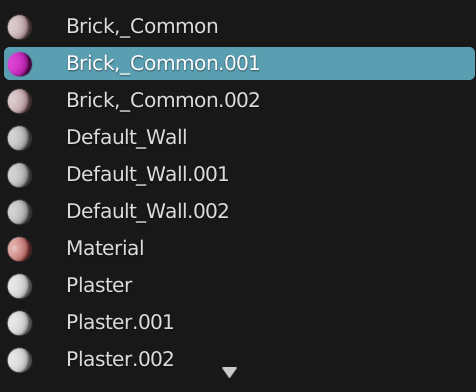Choose Plaster.002 from the material list
The height and width of the screenshot is (392, 476).
239,360
